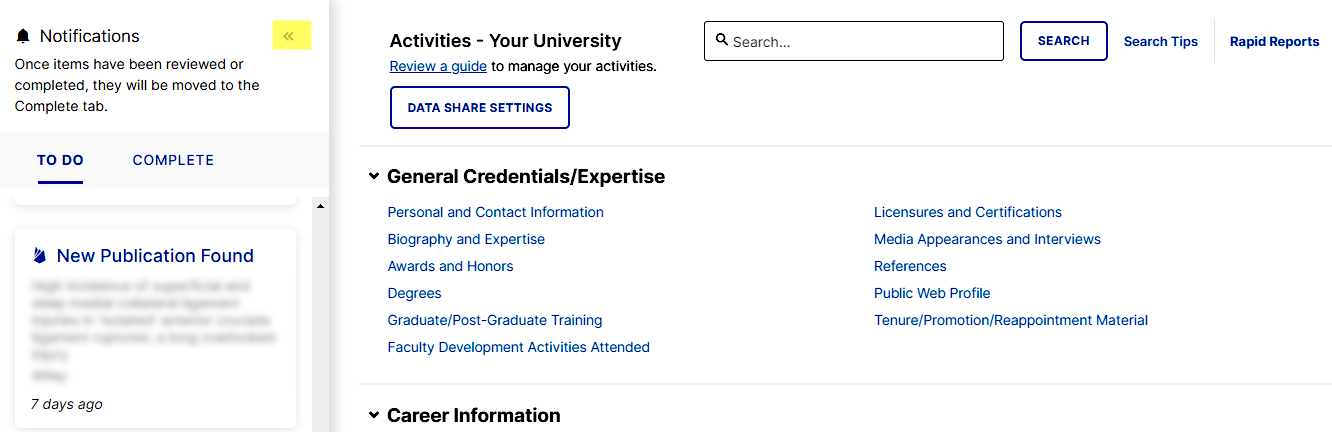Click the SEARCH button
Screen dimensions: 1332x432
click(1064, 41)
